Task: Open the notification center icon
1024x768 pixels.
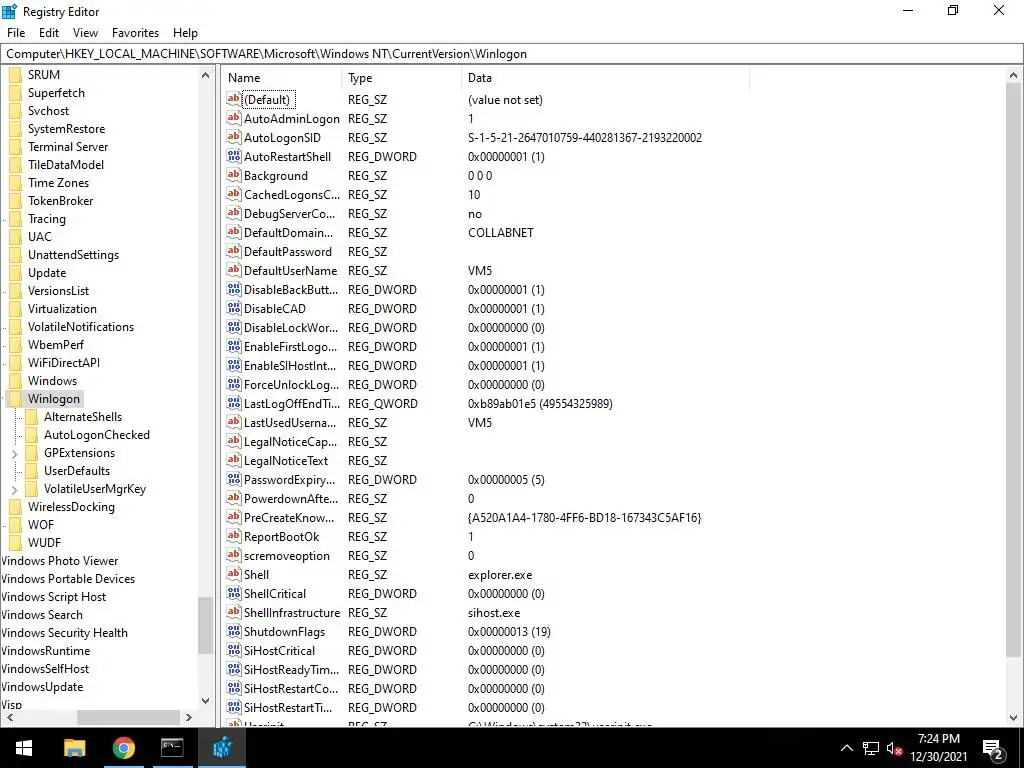Action: pyautogui.click(x=993, y=749)
